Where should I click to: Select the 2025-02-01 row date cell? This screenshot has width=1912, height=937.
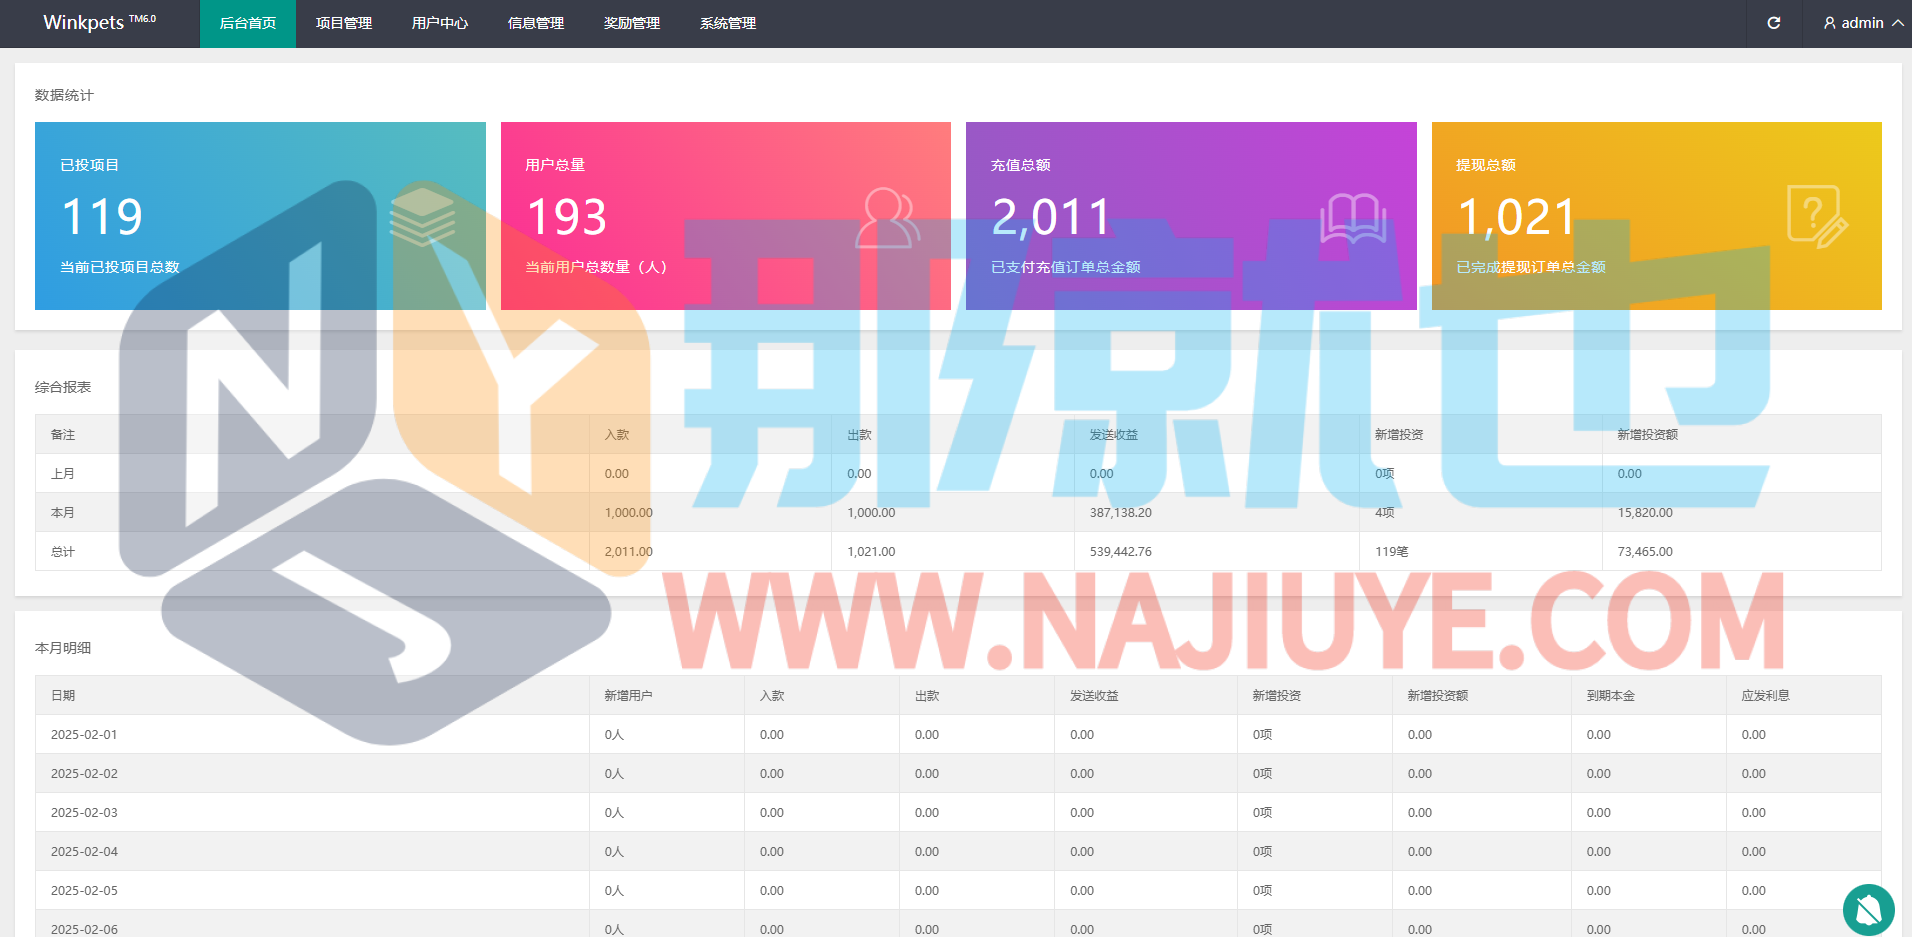coord(84,734)
